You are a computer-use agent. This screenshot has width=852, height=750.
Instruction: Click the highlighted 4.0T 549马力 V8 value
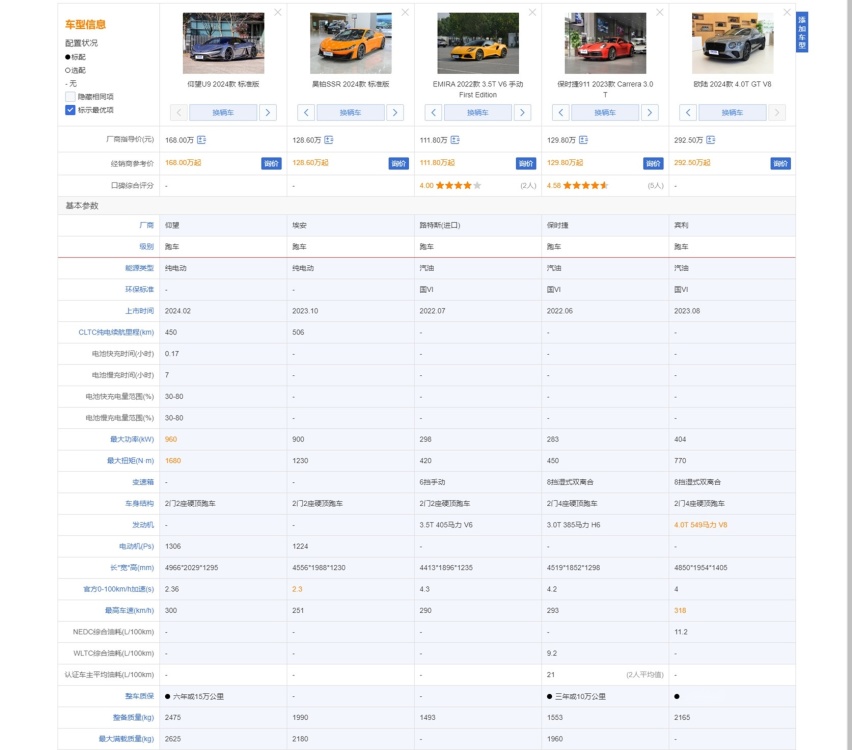tap(700, 525)
